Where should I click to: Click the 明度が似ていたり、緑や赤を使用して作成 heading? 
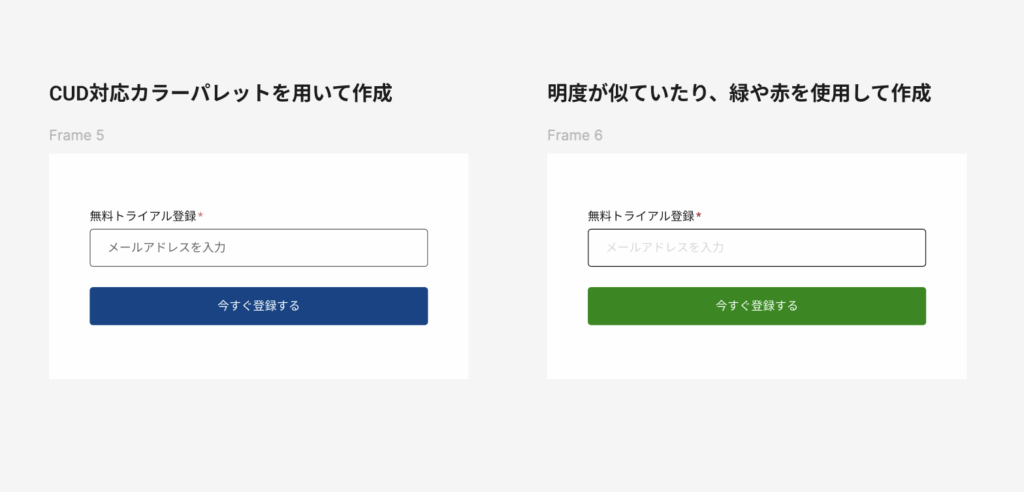(739, 93)
